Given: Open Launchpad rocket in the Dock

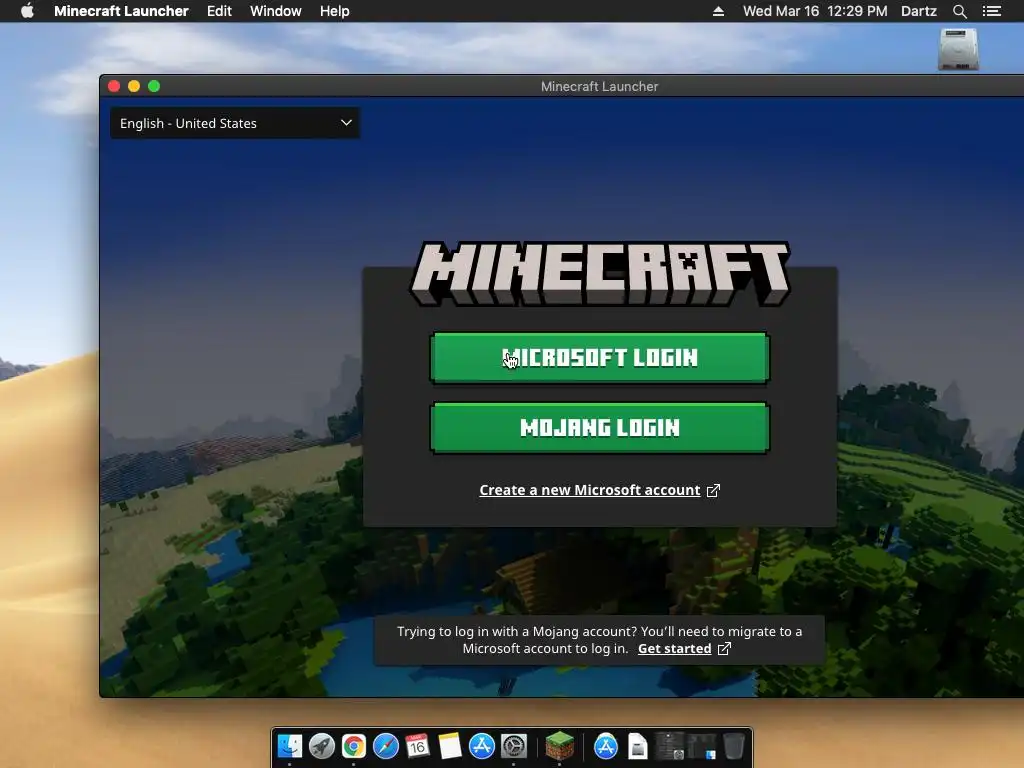Looking at the screenshot, I should pyautogui.click(x=321, y=746).
